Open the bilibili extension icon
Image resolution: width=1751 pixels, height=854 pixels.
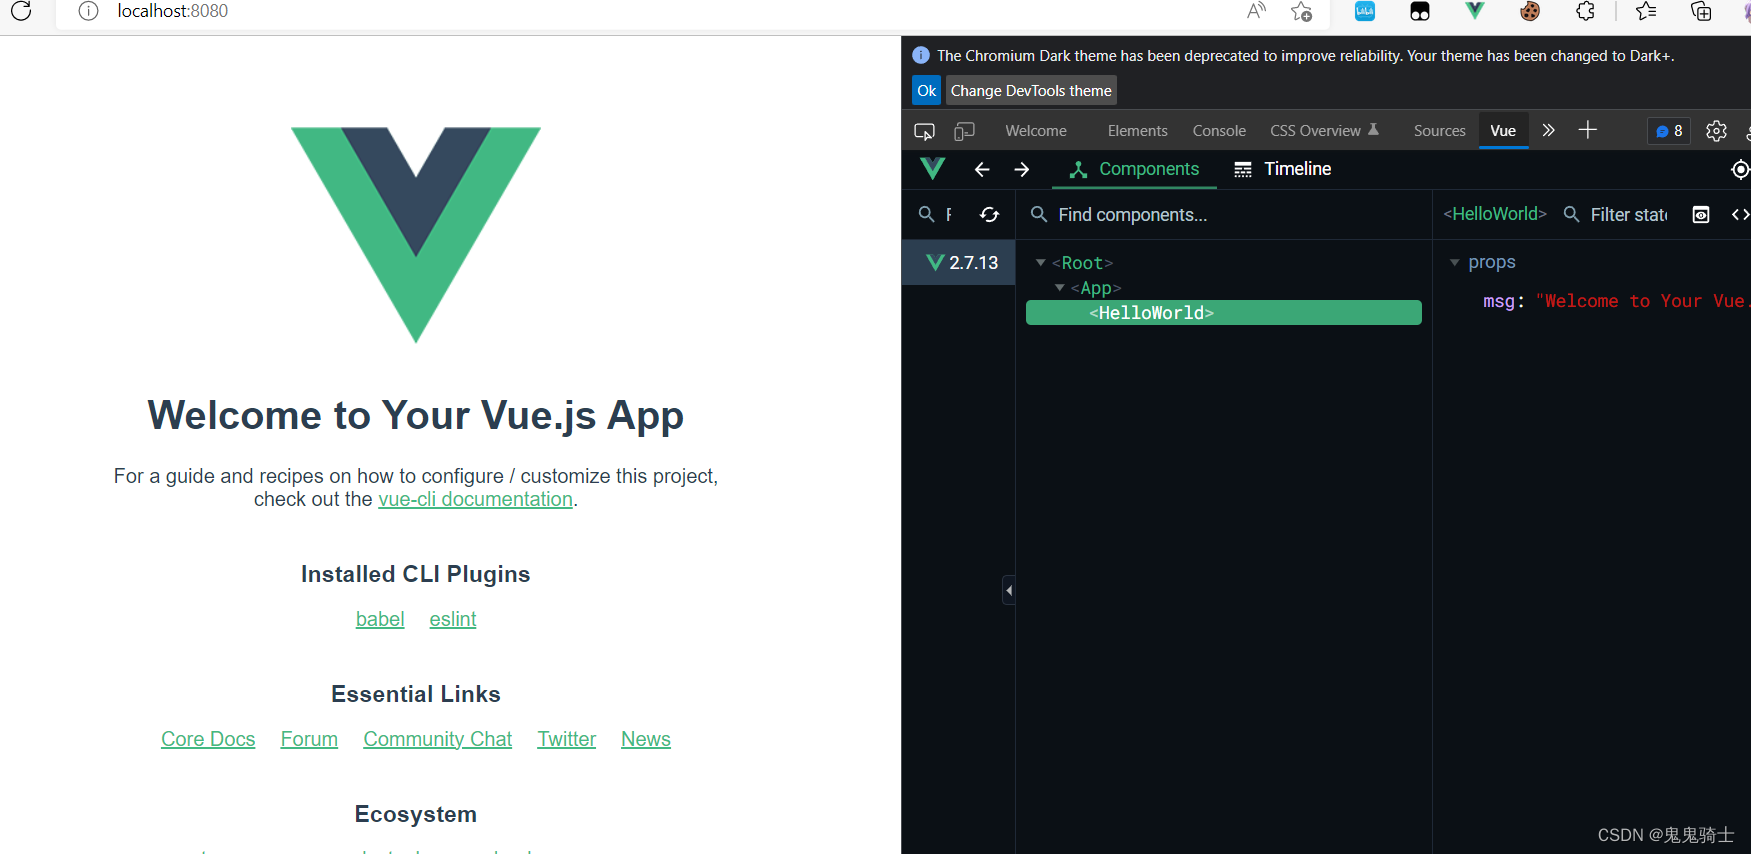(x=1365, y=11)
